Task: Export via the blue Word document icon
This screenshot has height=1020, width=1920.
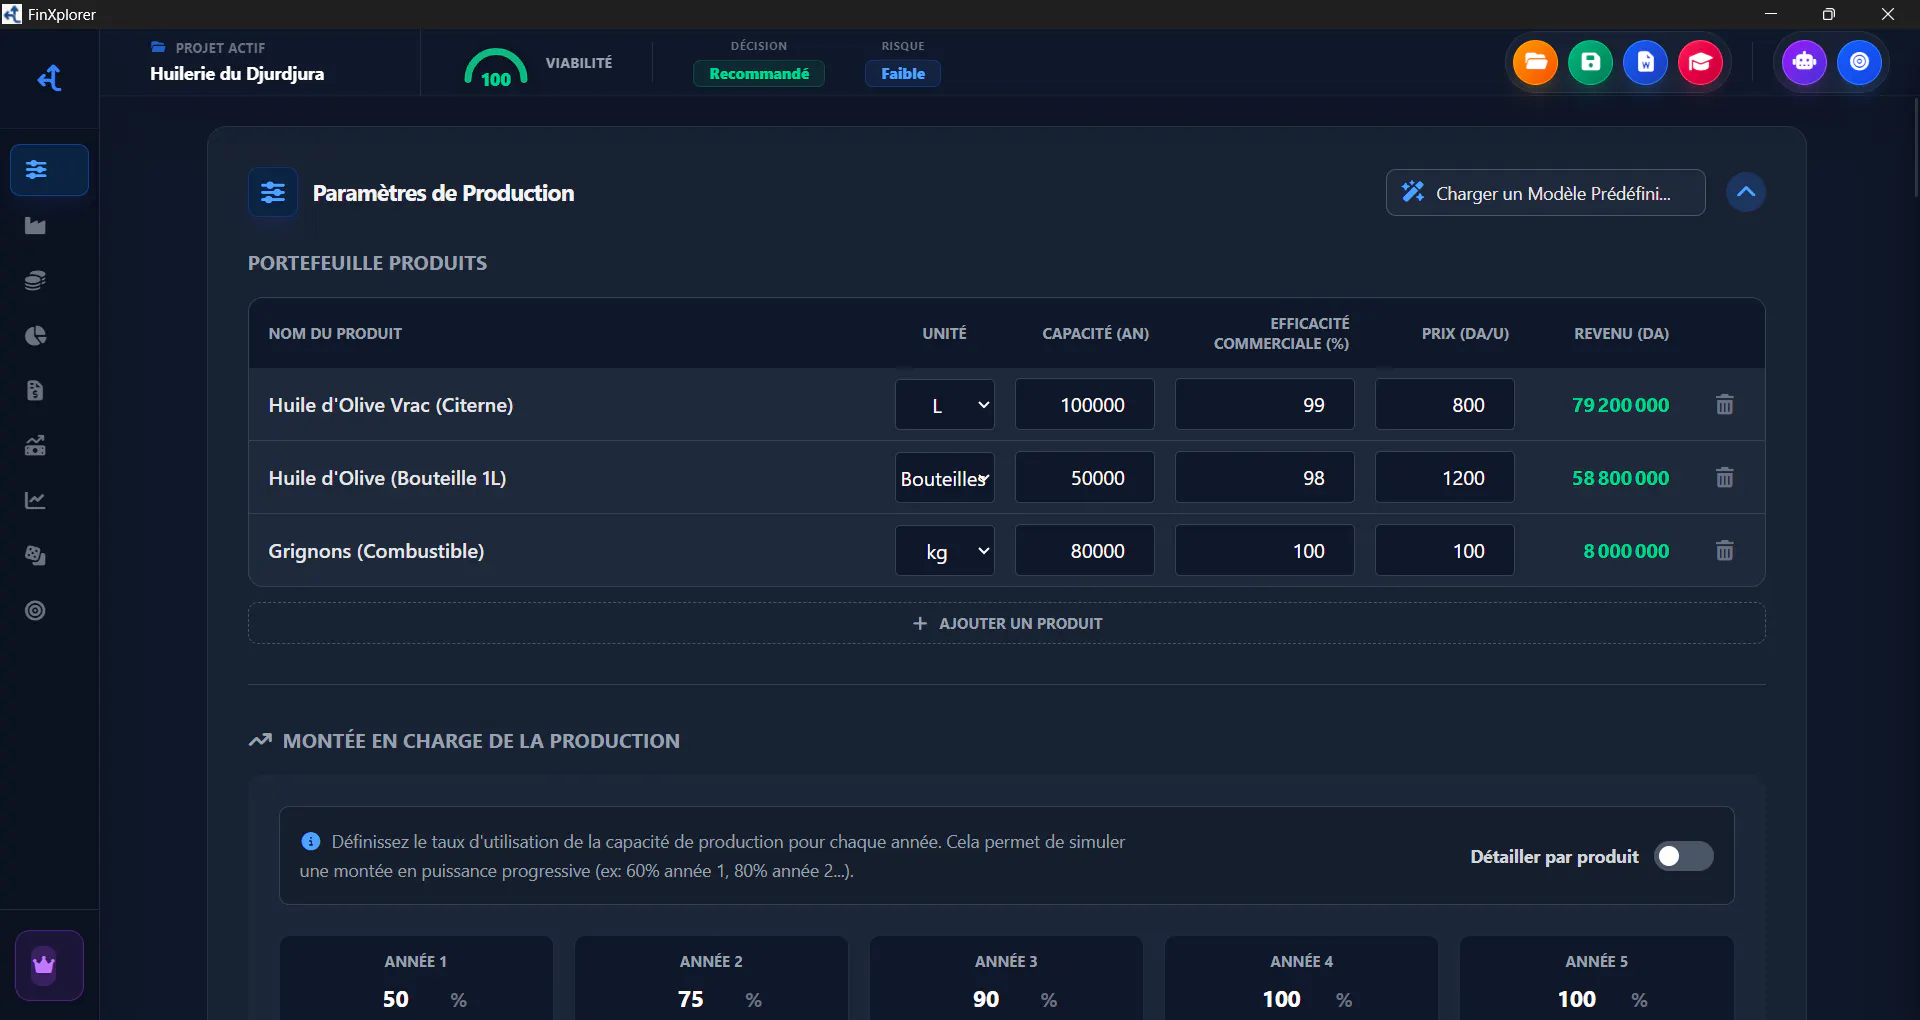Action: pos(1645,63)
